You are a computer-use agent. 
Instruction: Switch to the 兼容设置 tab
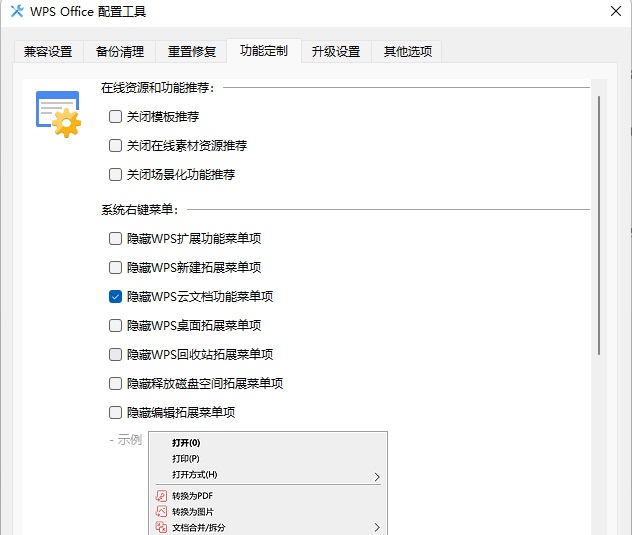tap(48, 52)
